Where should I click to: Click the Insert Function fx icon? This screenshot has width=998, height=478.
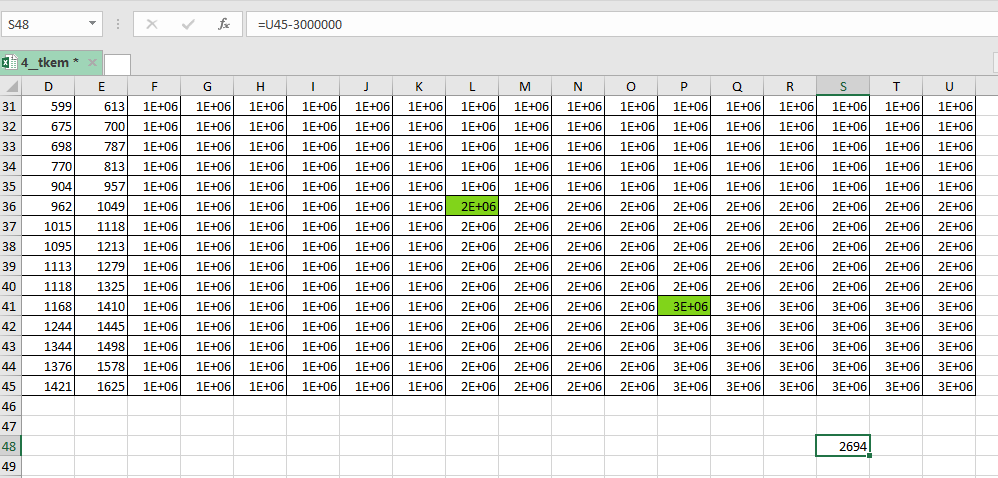(x=224, y=24)
